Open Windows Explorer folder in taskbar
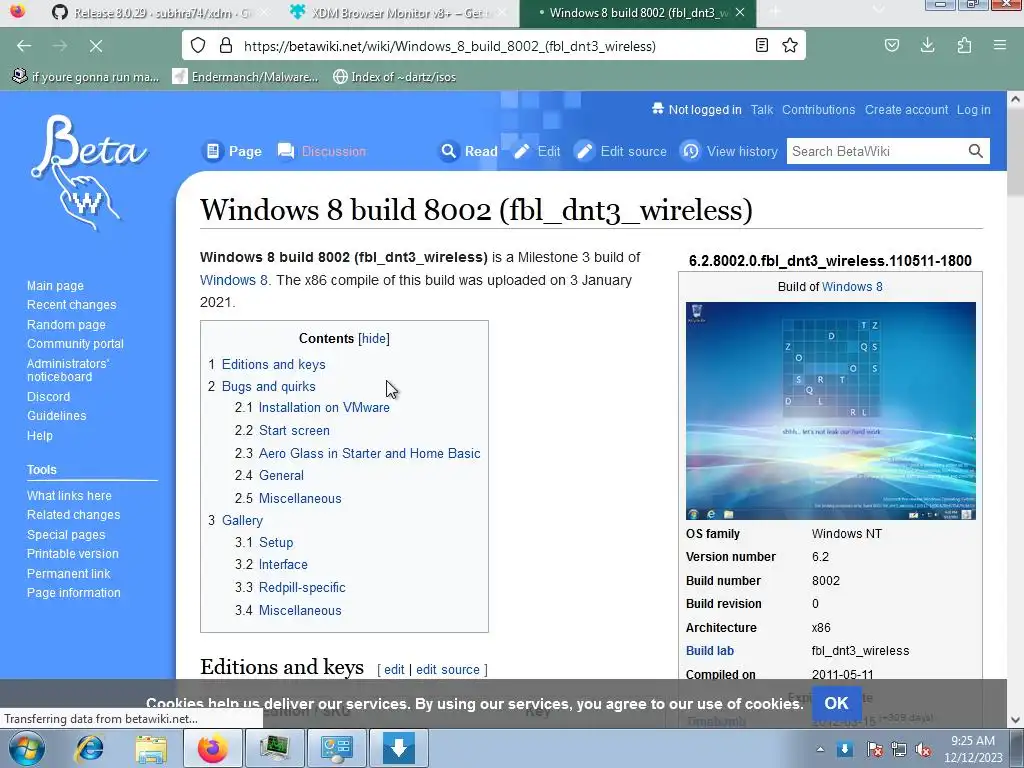This screenshot has width=1024, height=768. pos(151,748)
